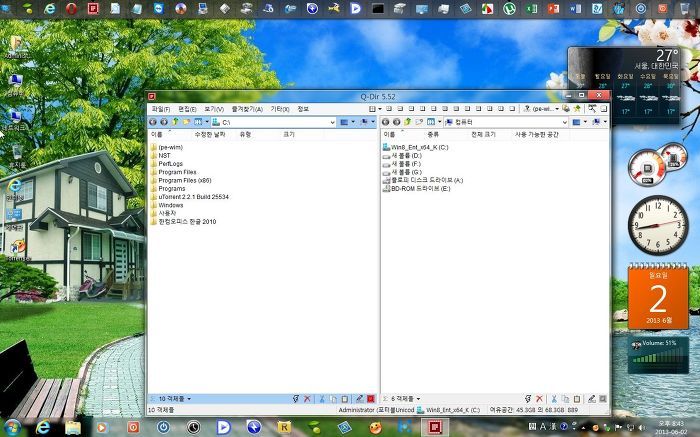Open left pane column settings dropdown arrow
Viewport: 700px width, 437px height.
point(207,122)
